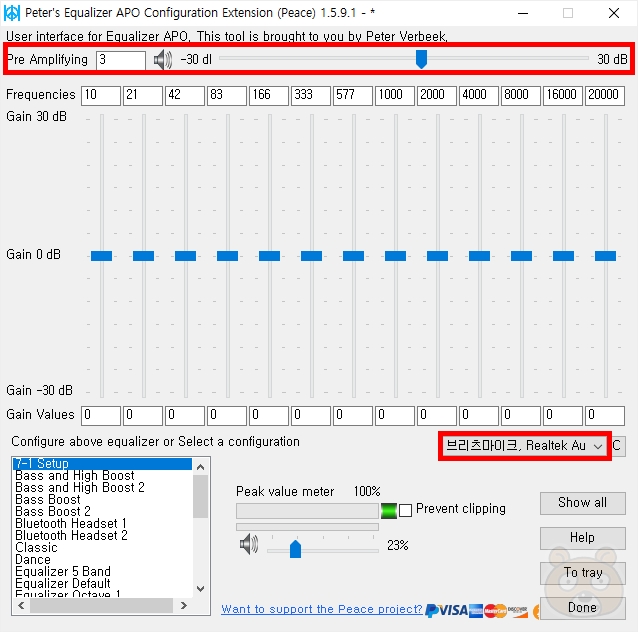Select the 7-1 Setup configuration
Viewport: 638px width, 632px height.
(x=102, y=464)
